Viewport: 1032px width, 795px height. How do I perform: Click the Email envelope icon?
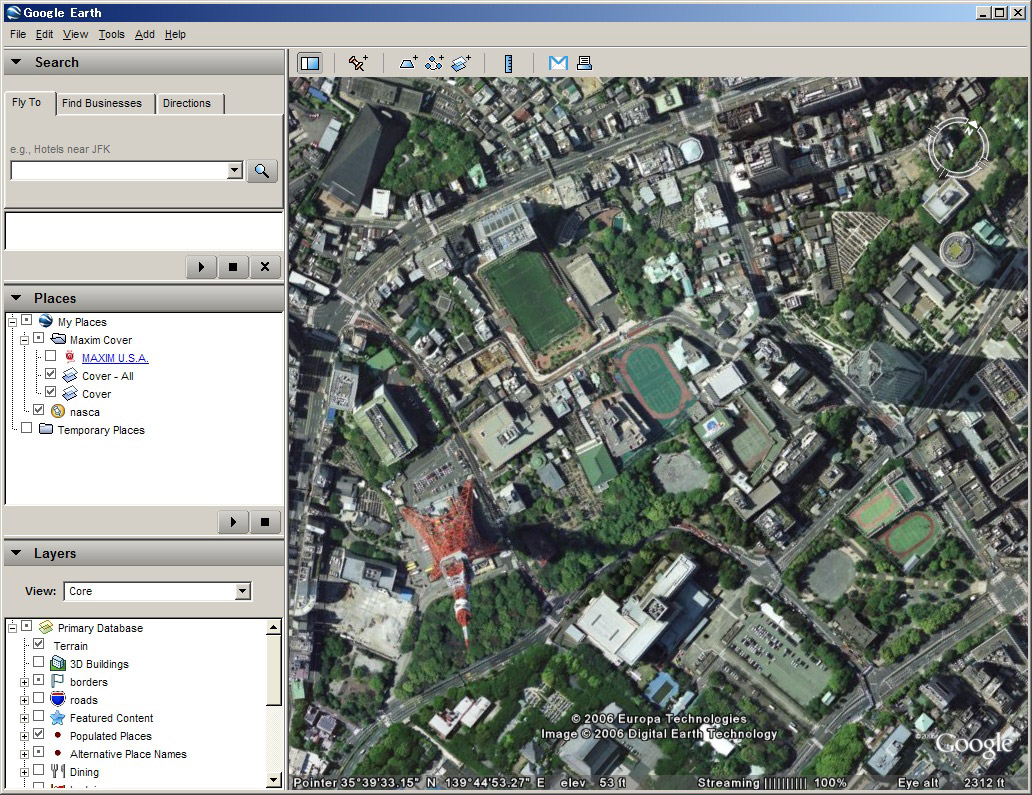click(558, 63)
